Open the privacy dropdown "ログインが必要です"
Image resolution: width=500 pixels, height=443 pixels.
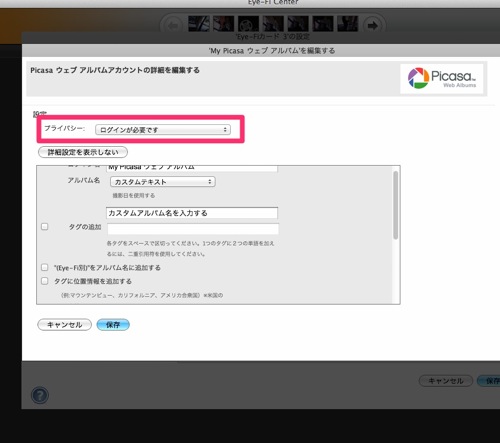pyautogui.click(x=163, y=130)
